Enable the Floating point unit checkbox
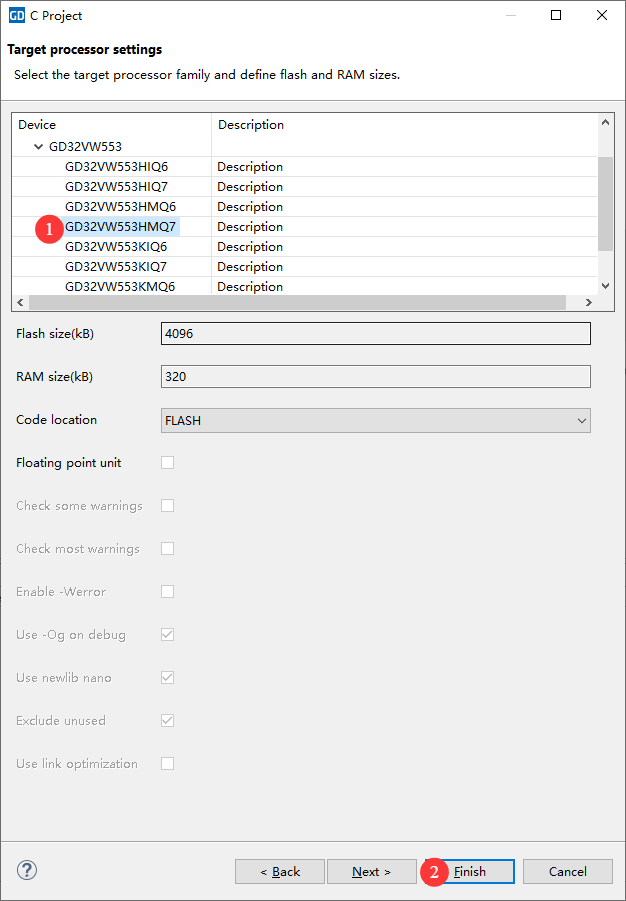Screen dimensions: 626x901 [168, 463]
